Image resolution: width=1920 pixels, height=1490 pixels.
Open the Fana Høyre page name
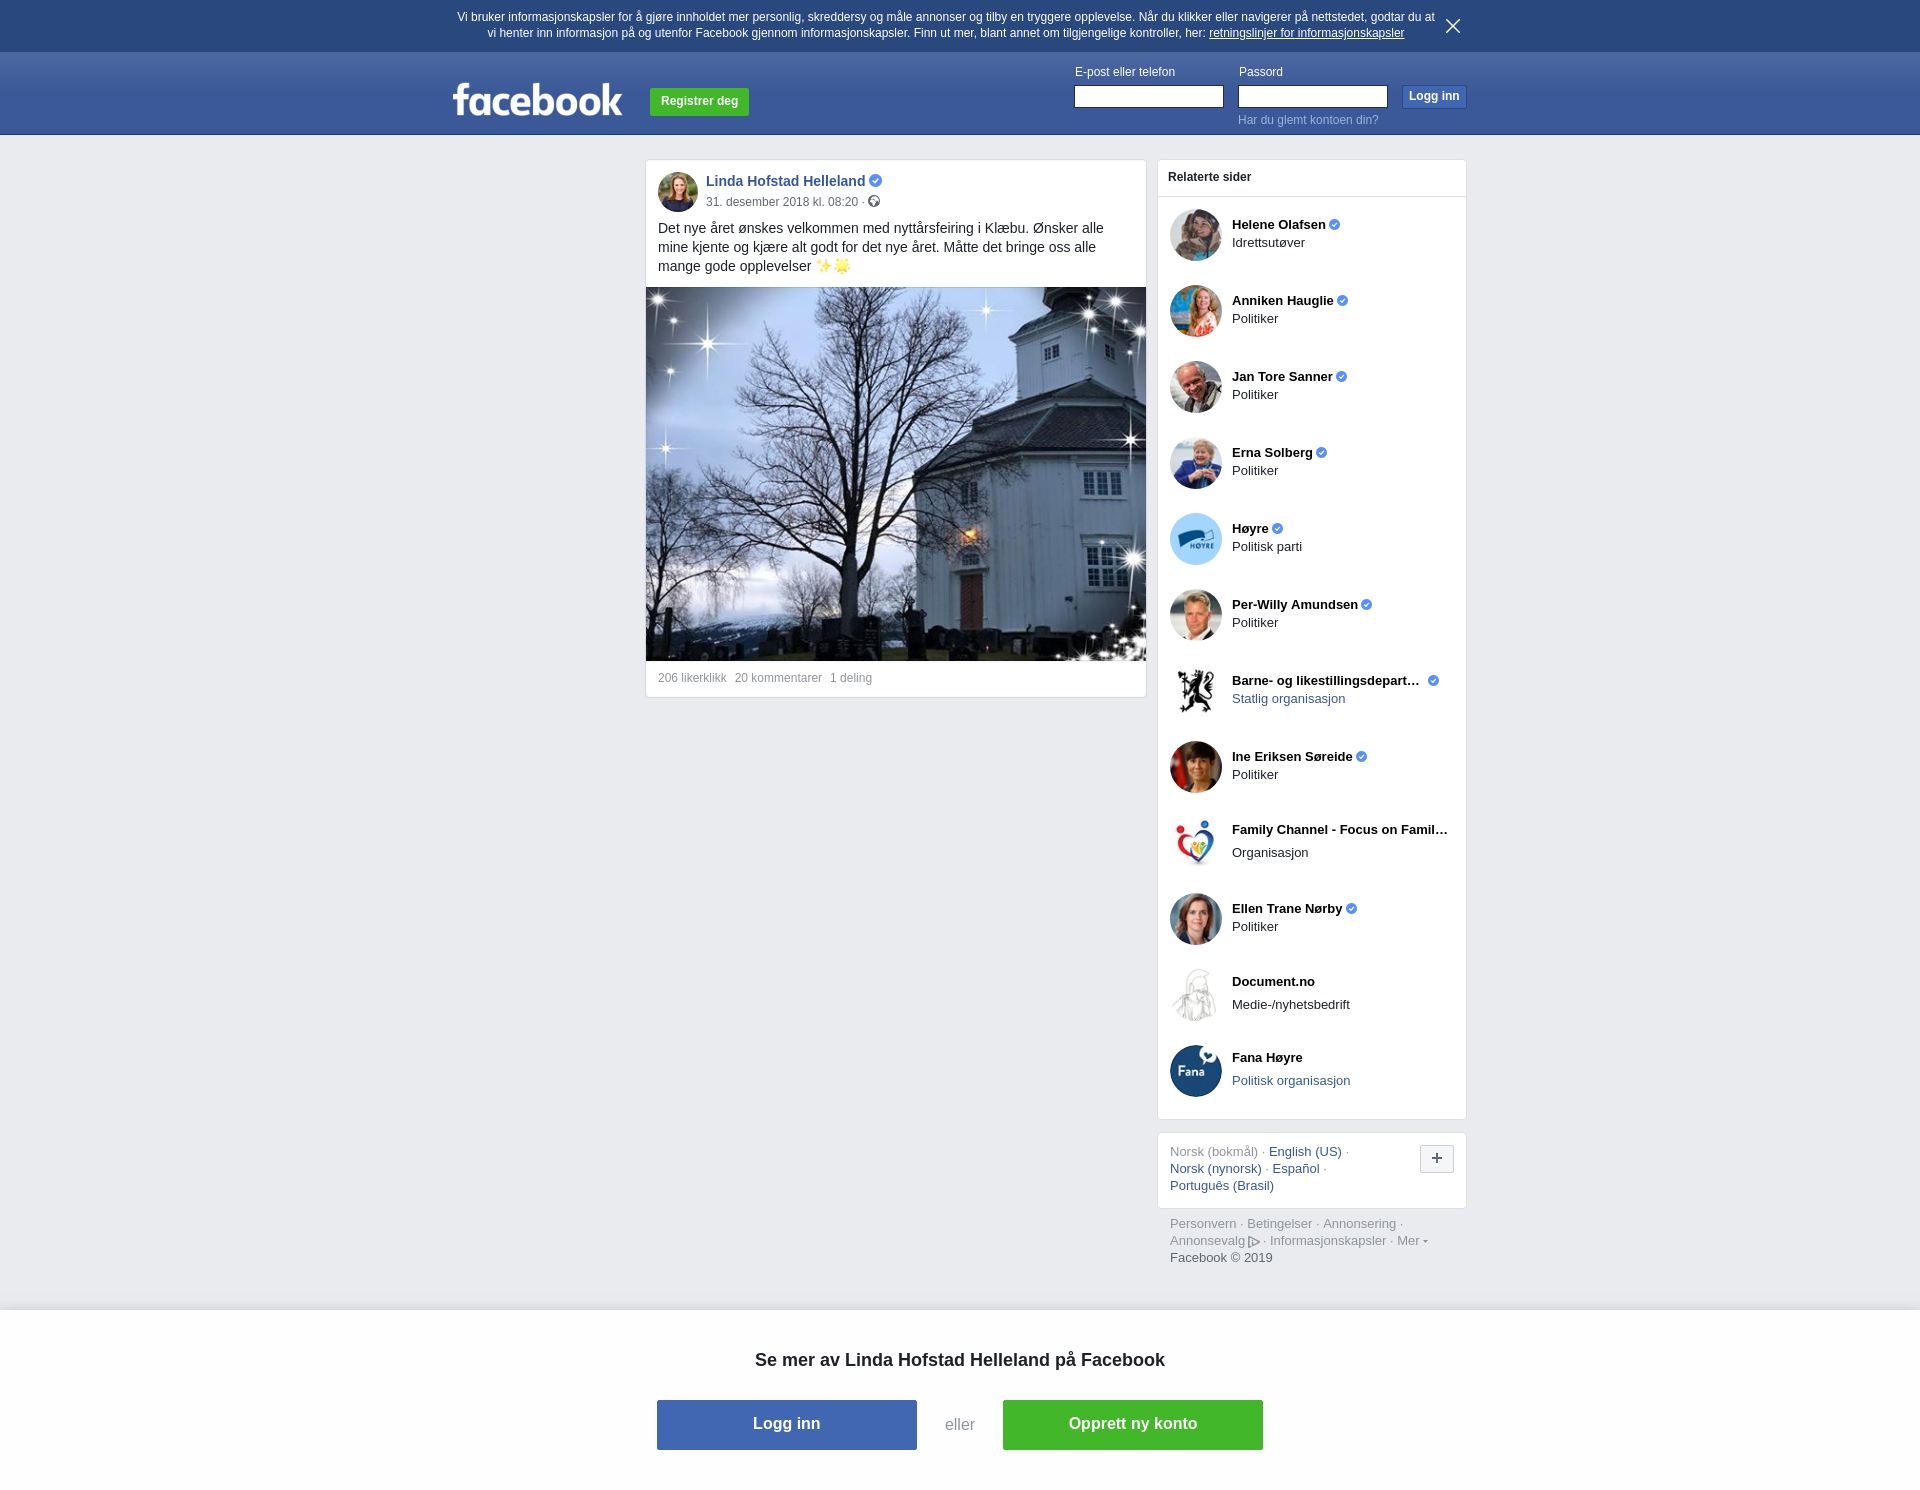coord(1267,1058)
